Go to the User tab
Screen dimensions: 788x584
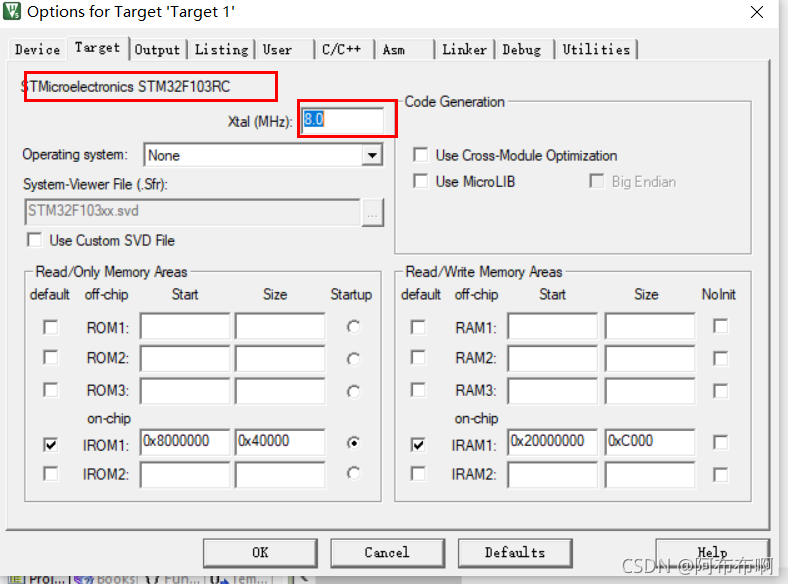283,49
